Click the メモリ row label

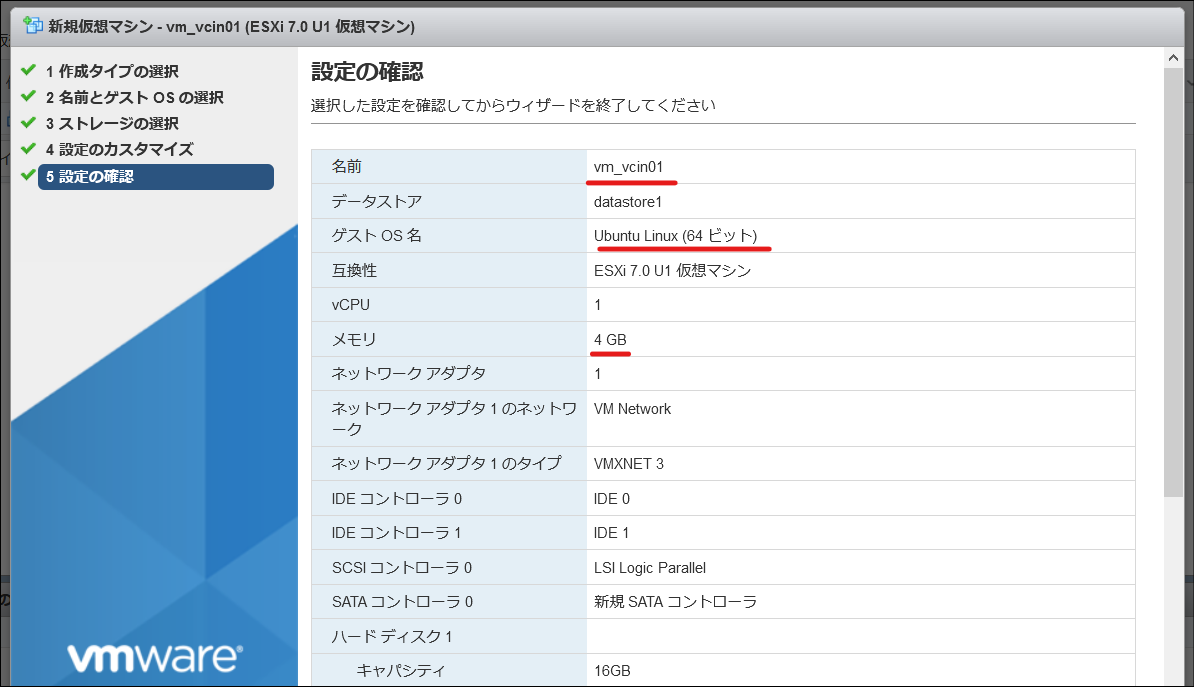(354, 340)
